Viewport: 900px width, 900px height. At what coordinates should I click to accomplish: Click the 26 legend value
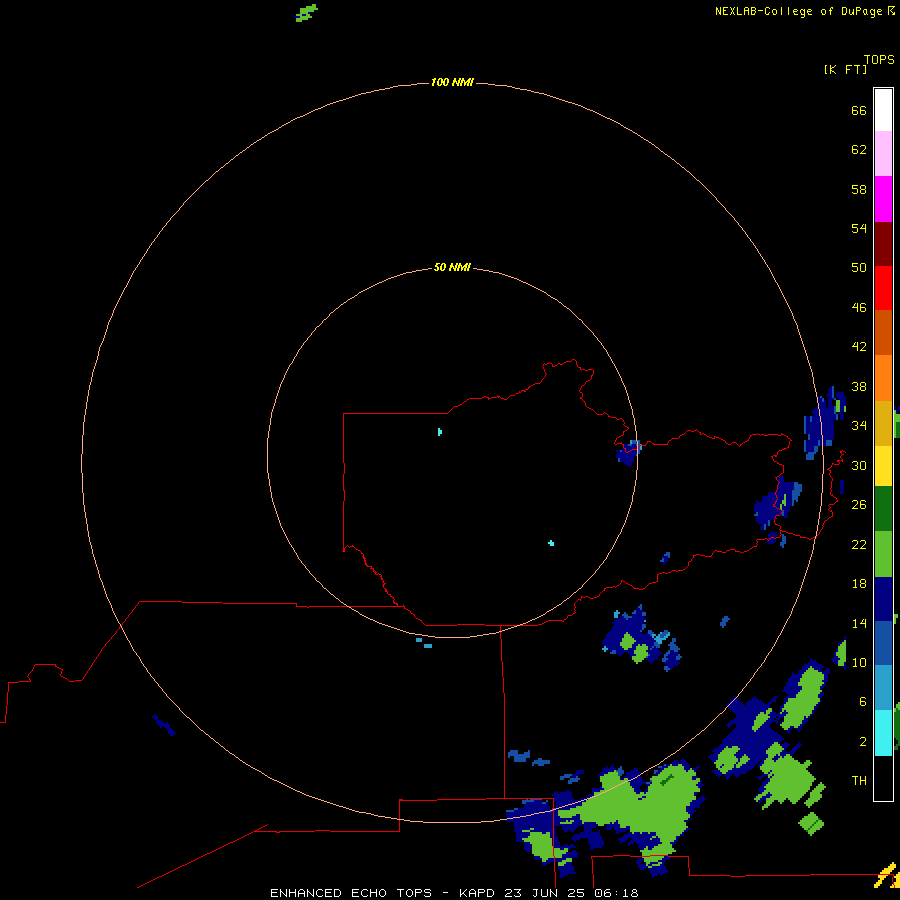859,505
